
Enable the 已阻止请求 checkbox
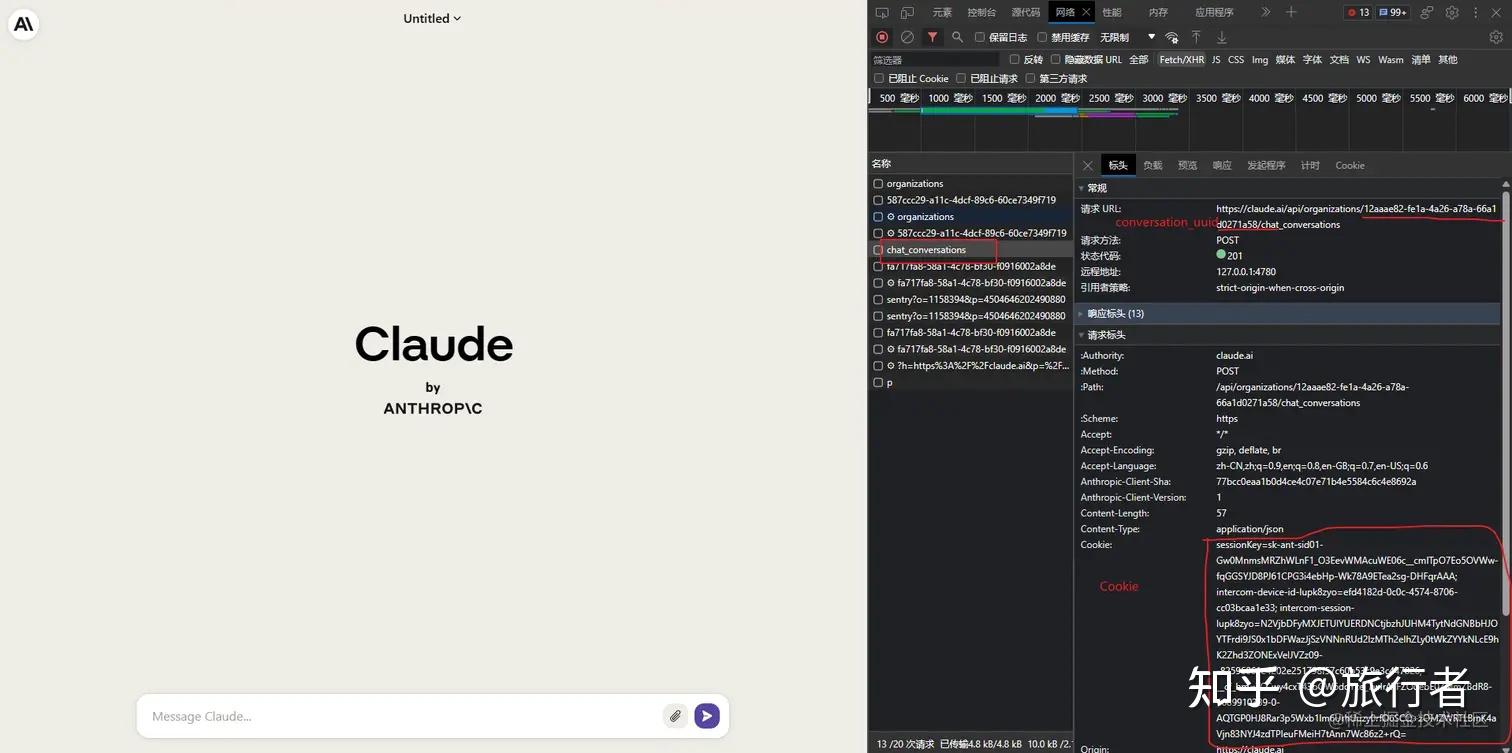tap(961, 78)
